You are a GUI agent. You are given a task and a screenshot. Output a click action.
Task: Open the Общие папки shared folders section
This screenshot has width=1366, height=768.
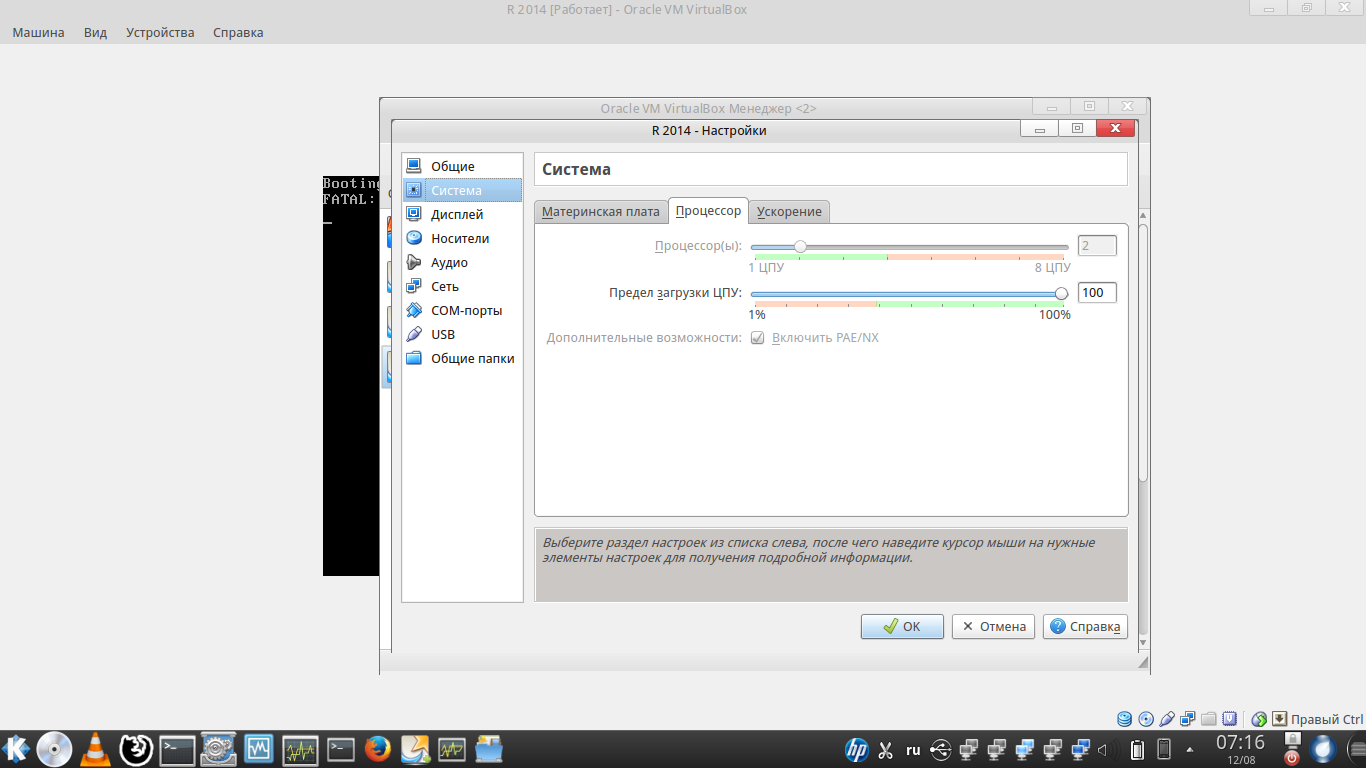coord(472,358)
